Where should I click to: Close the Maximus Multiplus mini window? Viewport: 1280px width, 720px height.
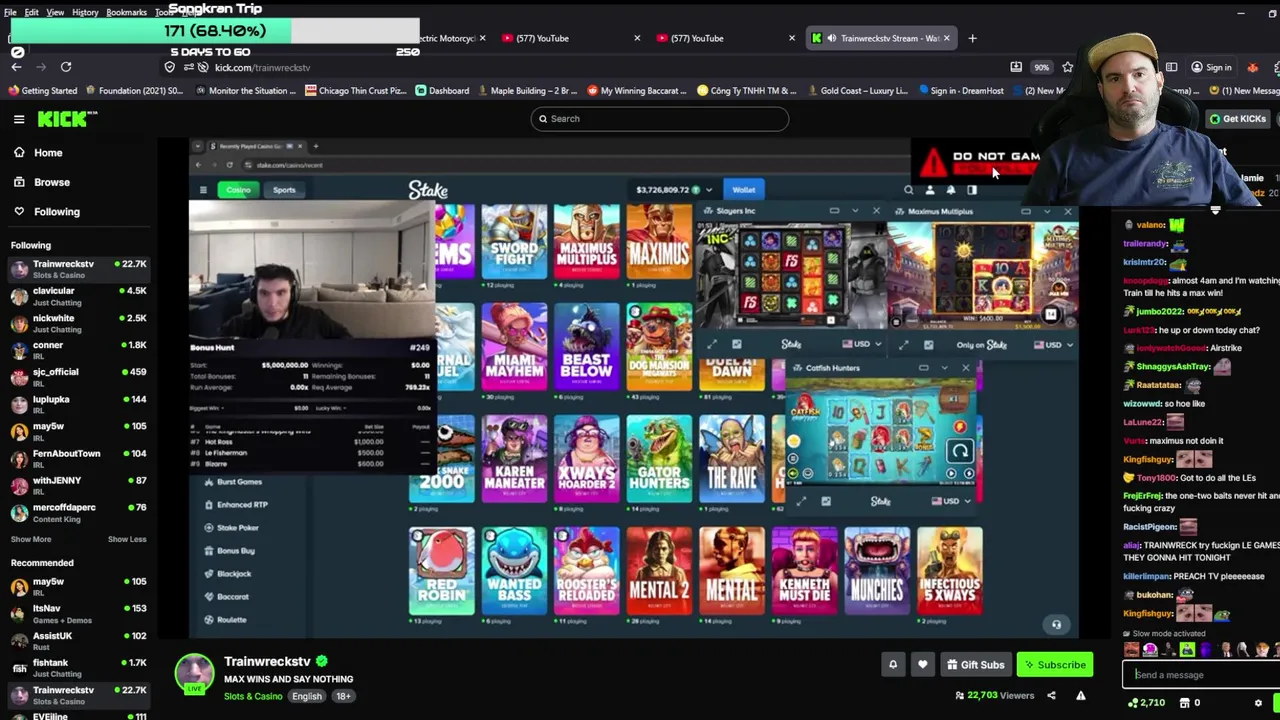coord(1067,211)
